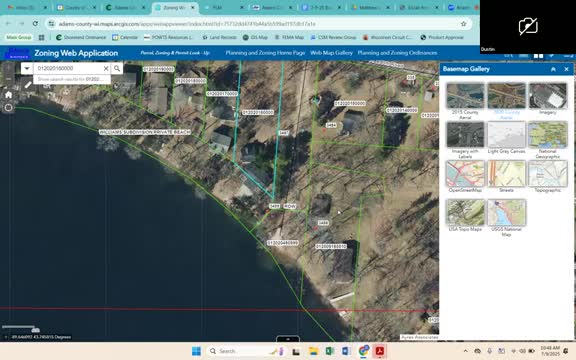Close the Basemap Gallery panel
The image size is (576, 360).
pyautogui.click(x=566, y=69)
